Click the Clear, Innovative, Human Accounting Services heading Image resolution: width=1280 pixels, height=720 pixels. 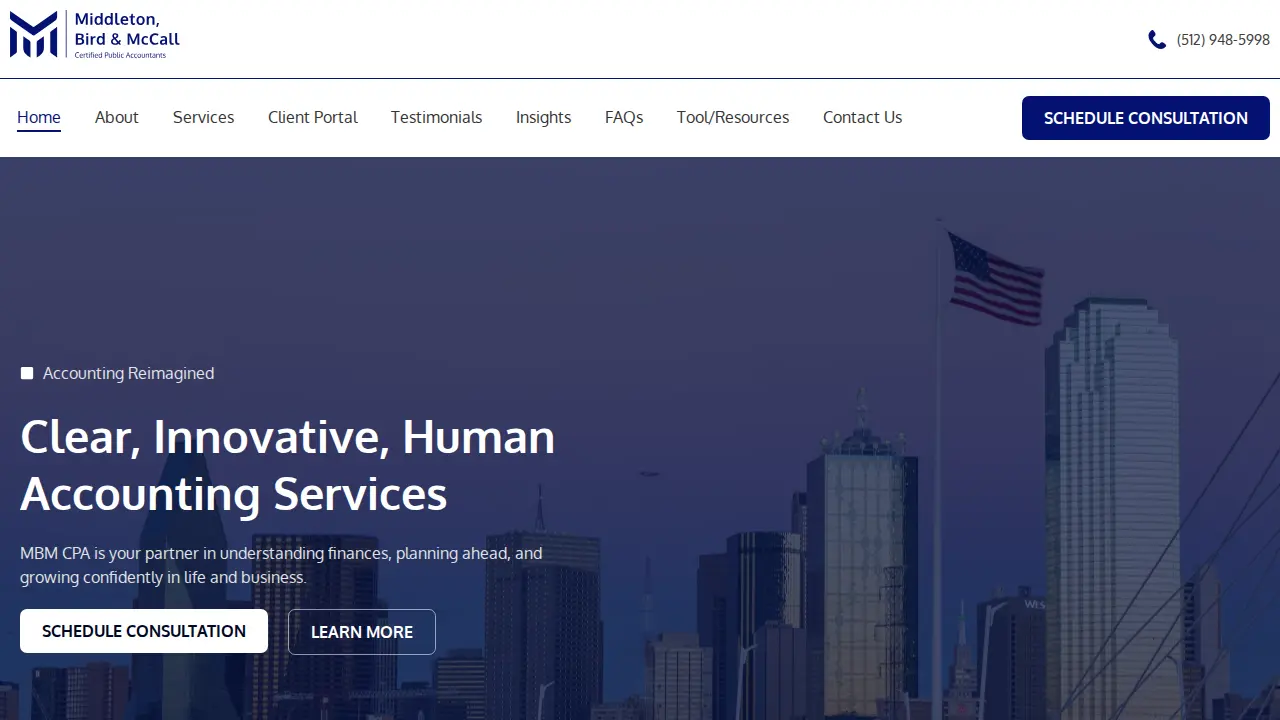(288, 465)
